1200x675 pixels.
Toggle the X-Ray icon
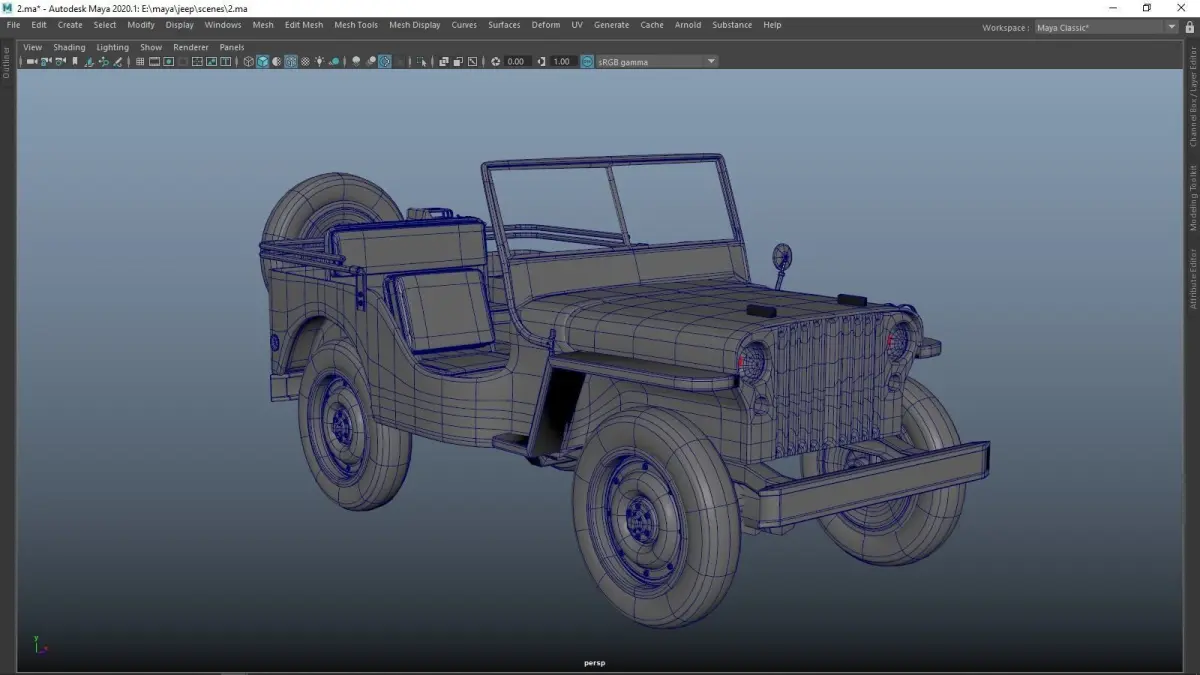tap(443, 61)
